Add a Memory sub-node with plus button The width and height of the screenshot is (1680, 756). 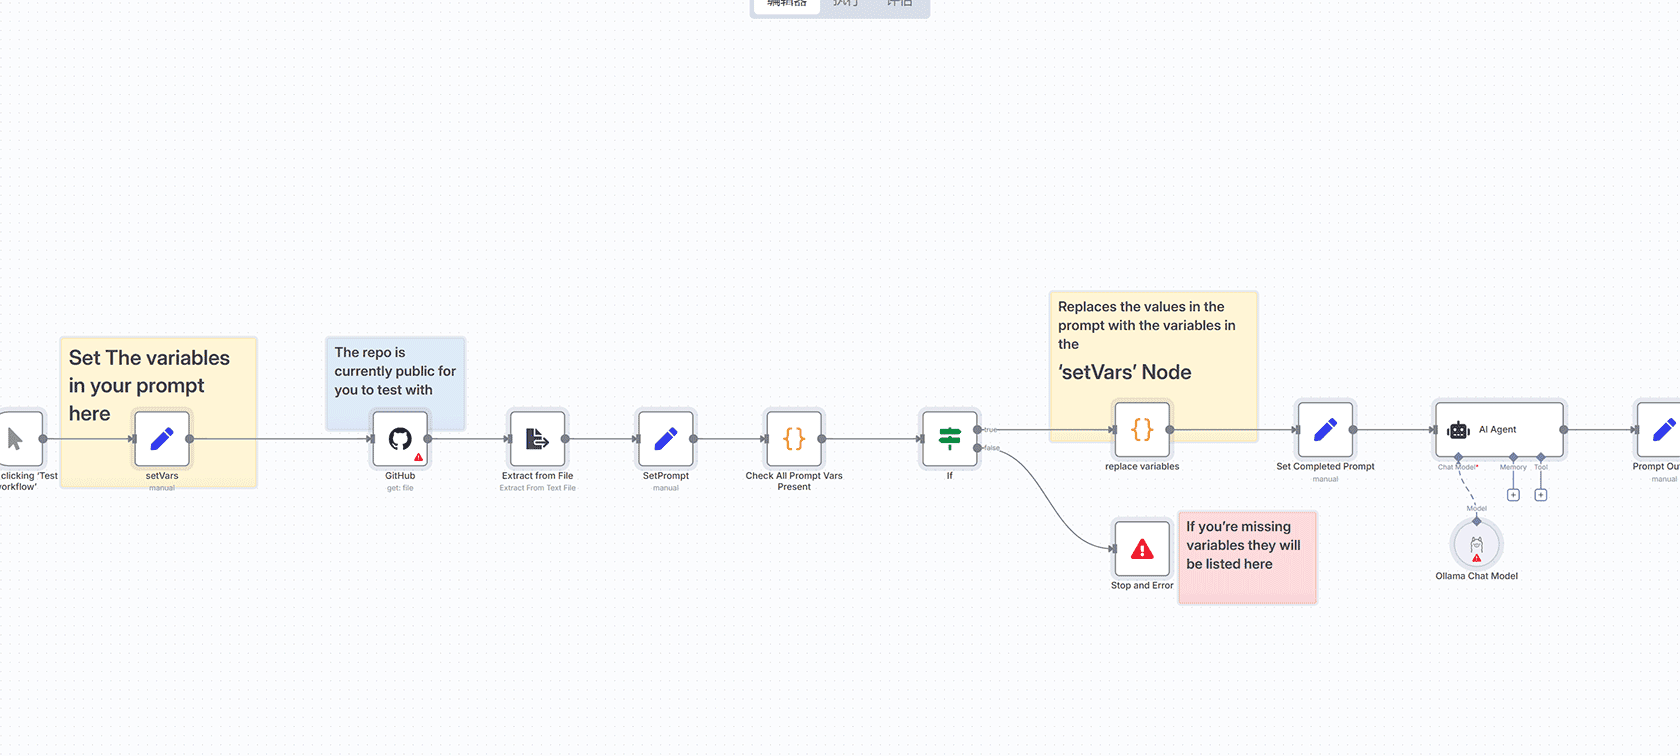(1513, 495)
